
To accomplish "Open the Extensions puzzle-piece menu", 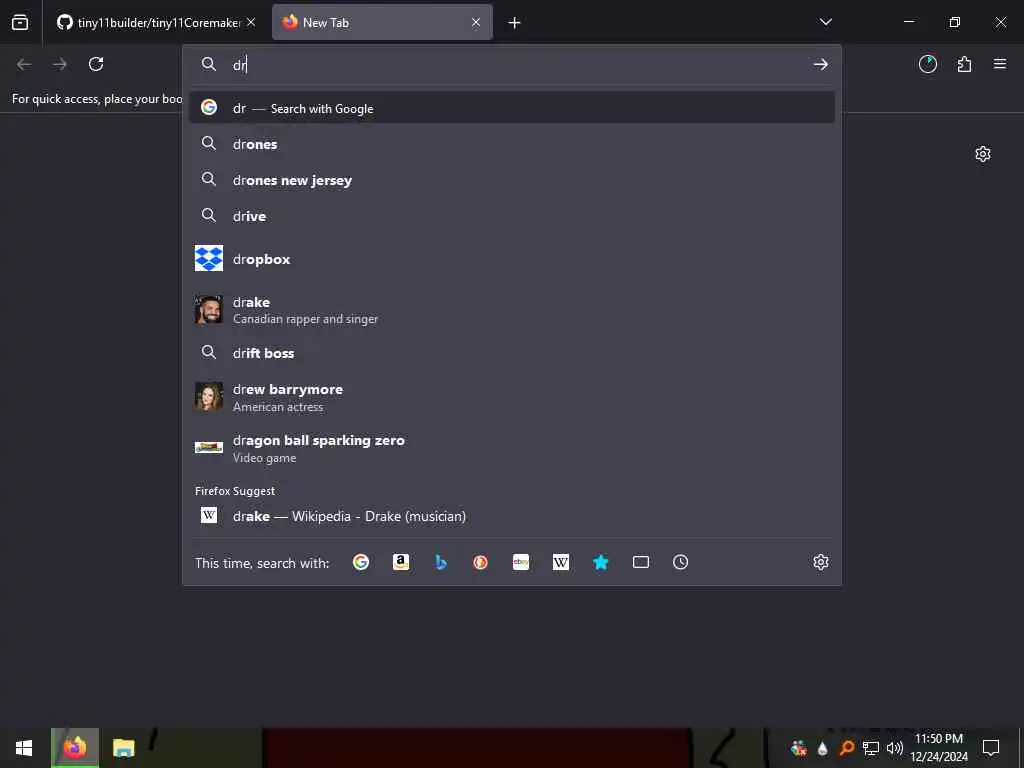I will (964, 64).
